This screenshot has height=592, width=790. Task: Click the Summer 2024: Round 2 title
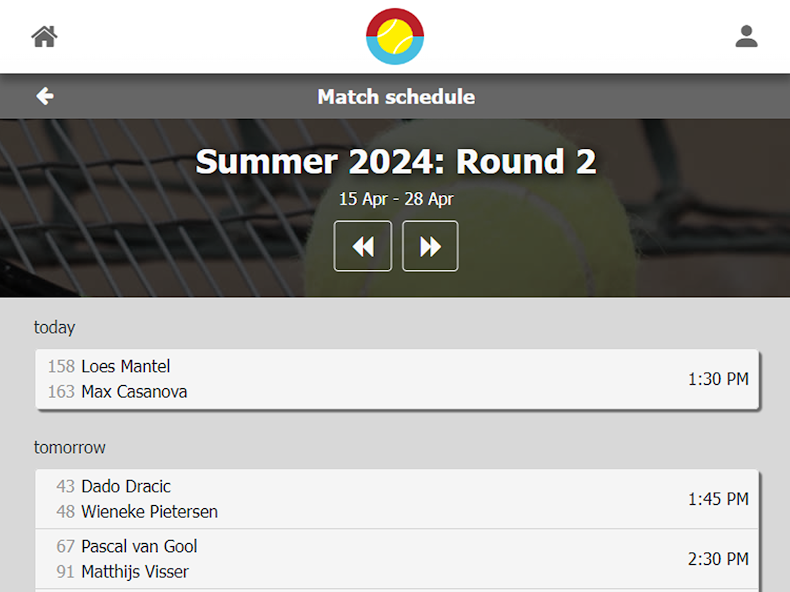click(x=395, y=162)
